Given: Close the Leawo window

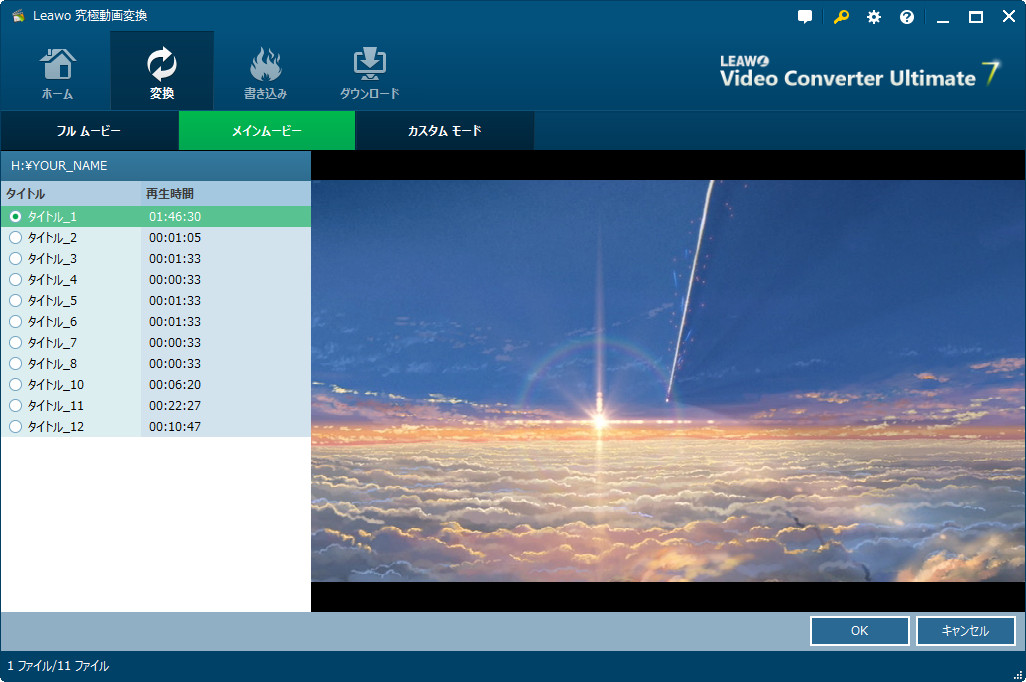Looking at the screenshot, I should 1009,16.
